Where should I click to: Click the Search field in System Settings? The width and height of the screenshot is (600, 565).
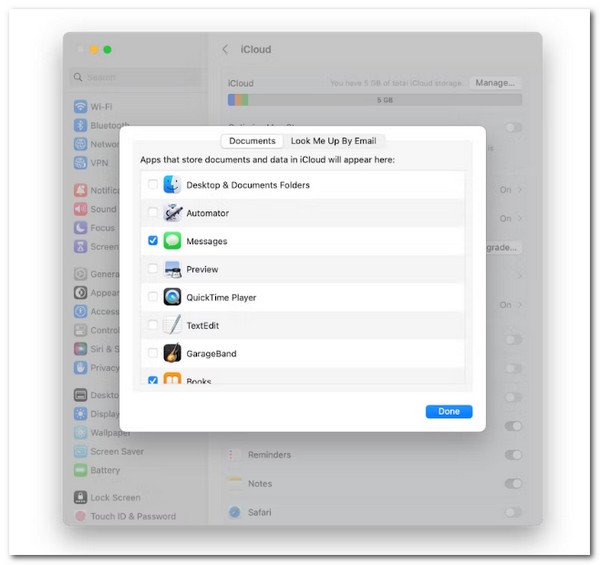[x=137, y=77]
